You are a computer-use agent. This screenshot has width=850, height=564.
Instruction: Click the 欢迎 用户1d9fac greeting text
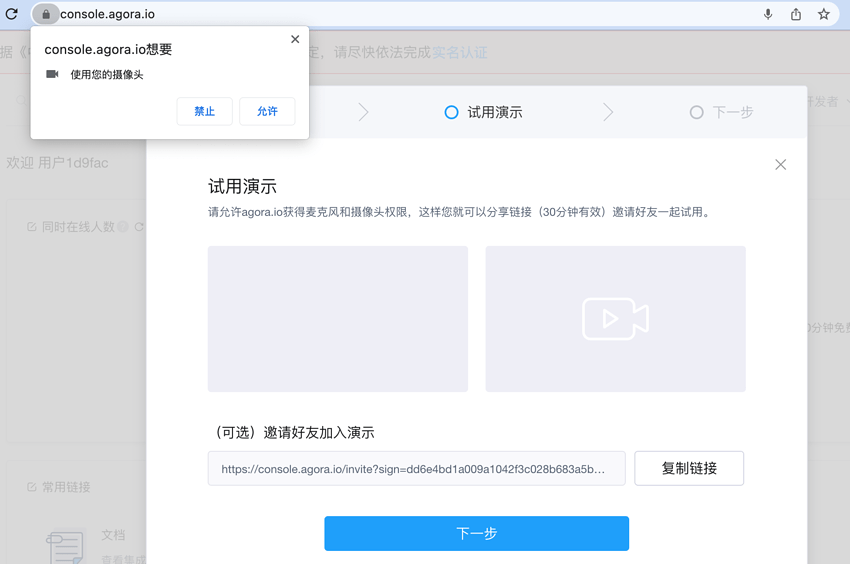[x=57, y=163]
